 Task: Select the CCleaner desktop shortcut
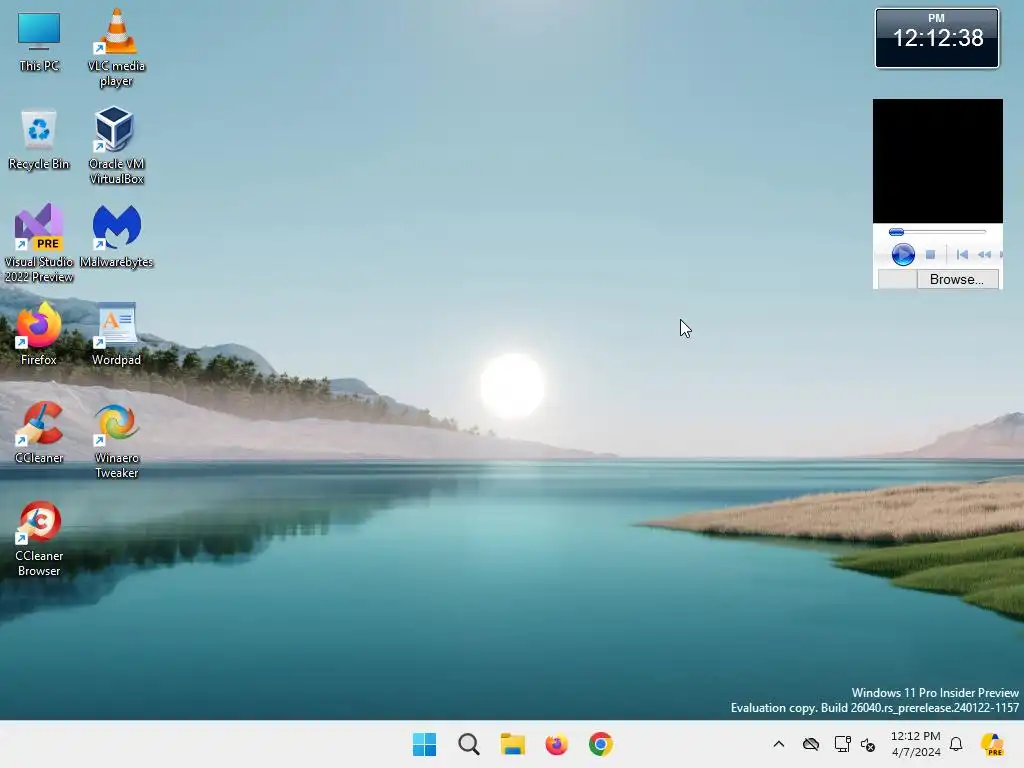coord(39,432)
